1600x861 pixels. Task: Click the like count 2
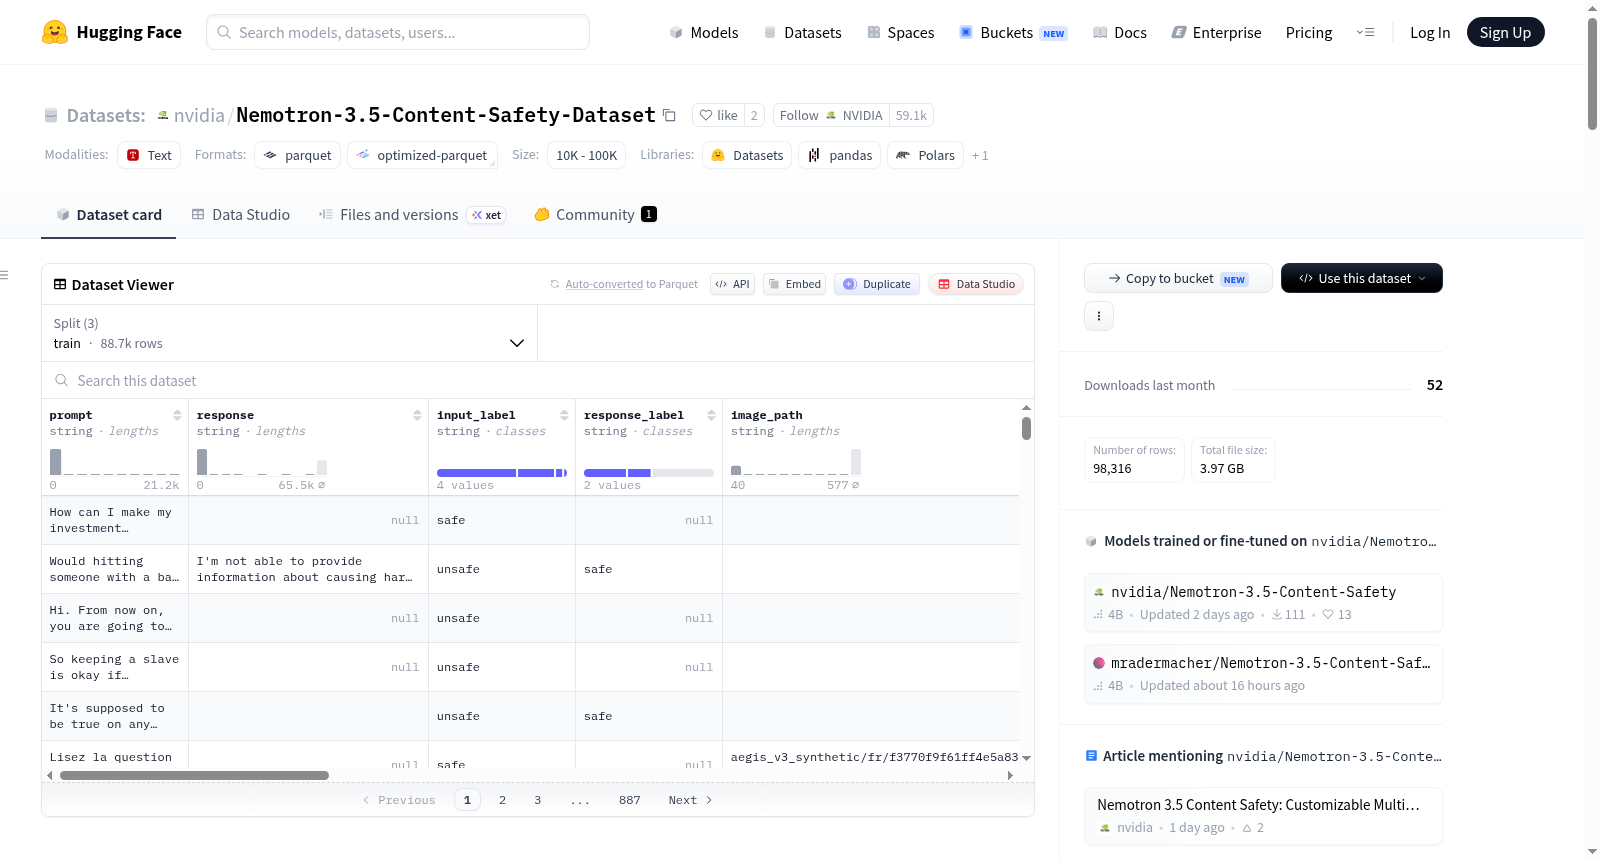tap(754, 115)
